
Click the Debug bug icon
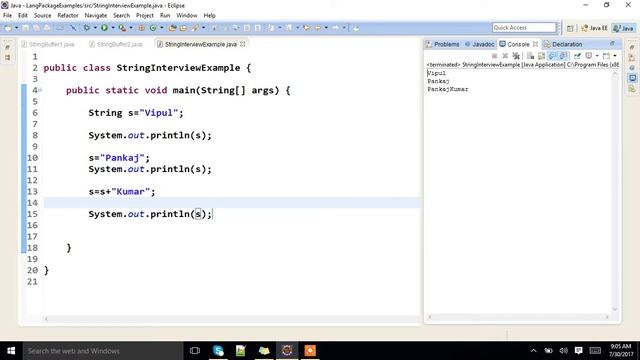pos(87,28)
